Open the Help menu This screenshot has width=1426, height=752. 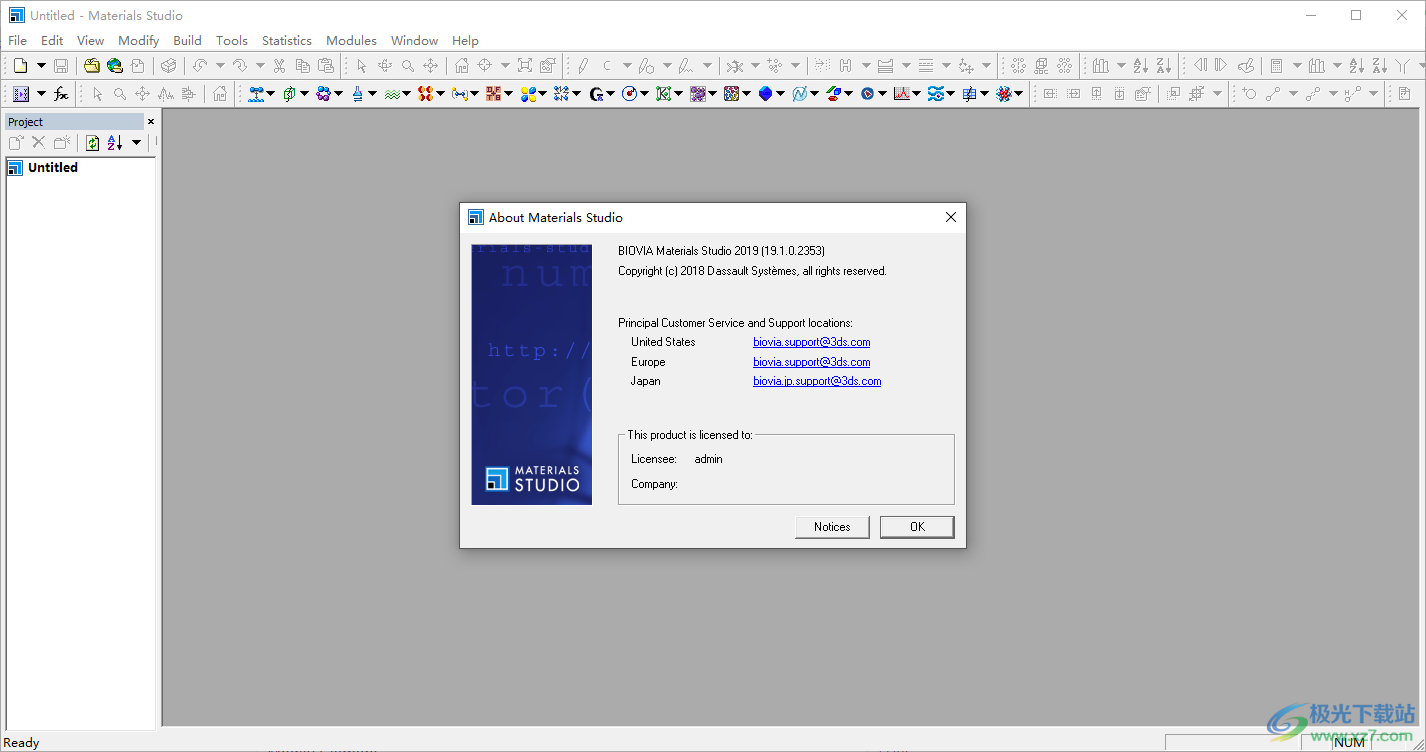click(x=465, y=40)
